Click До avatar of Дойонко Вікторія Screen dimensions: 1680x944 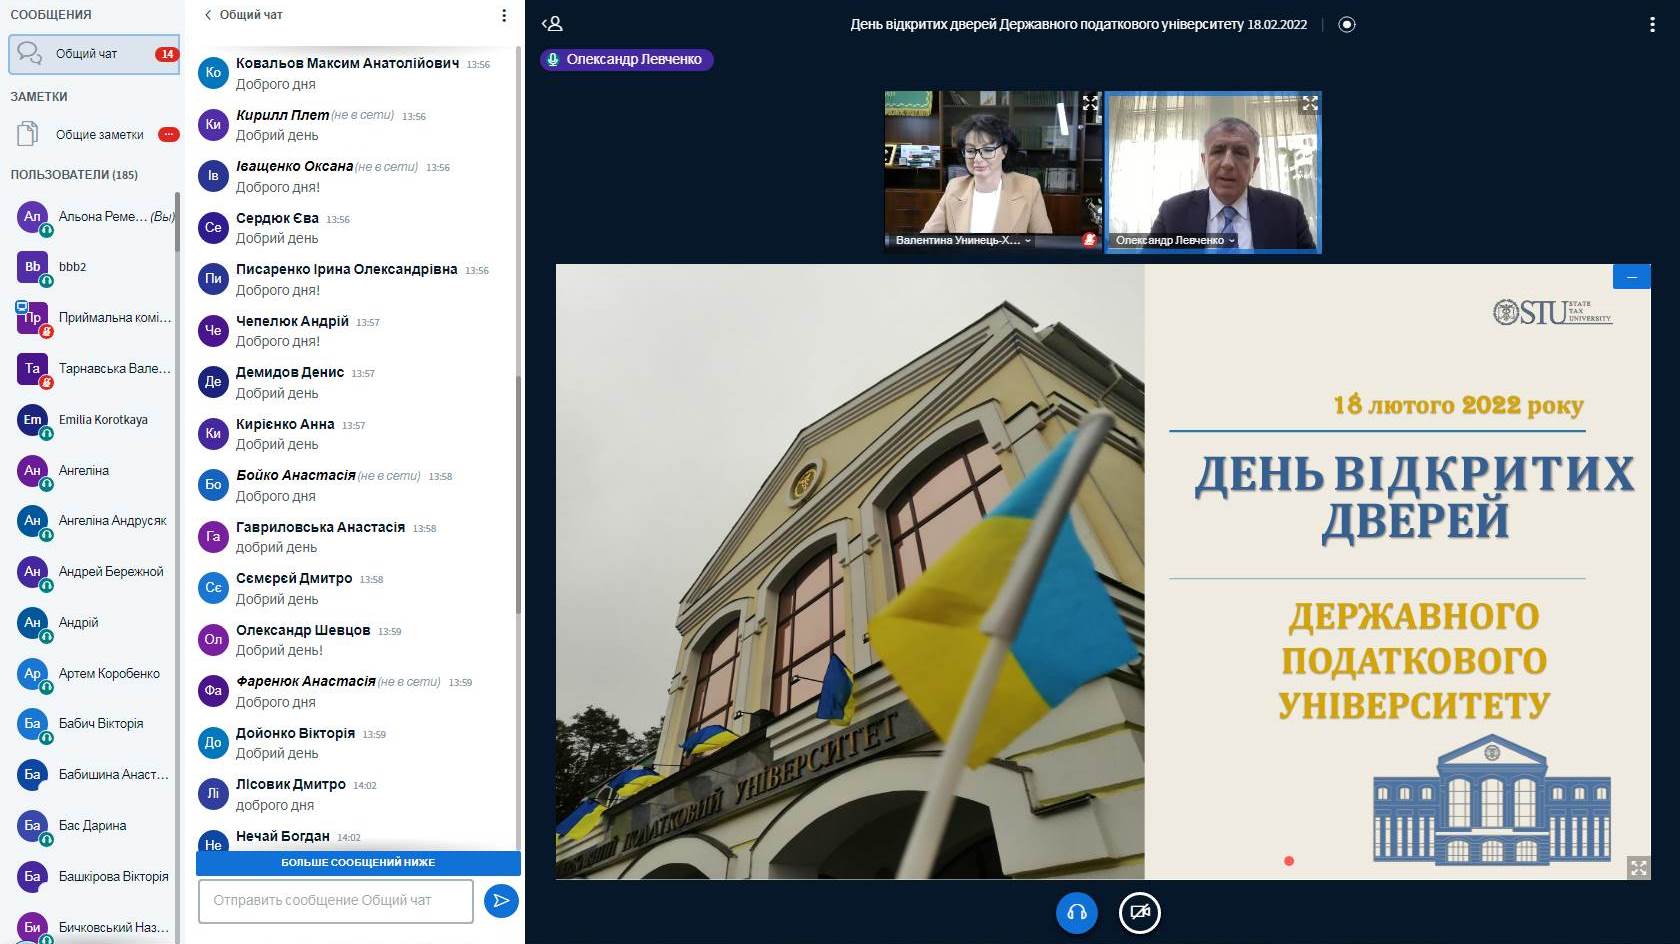tap(213, 742)
